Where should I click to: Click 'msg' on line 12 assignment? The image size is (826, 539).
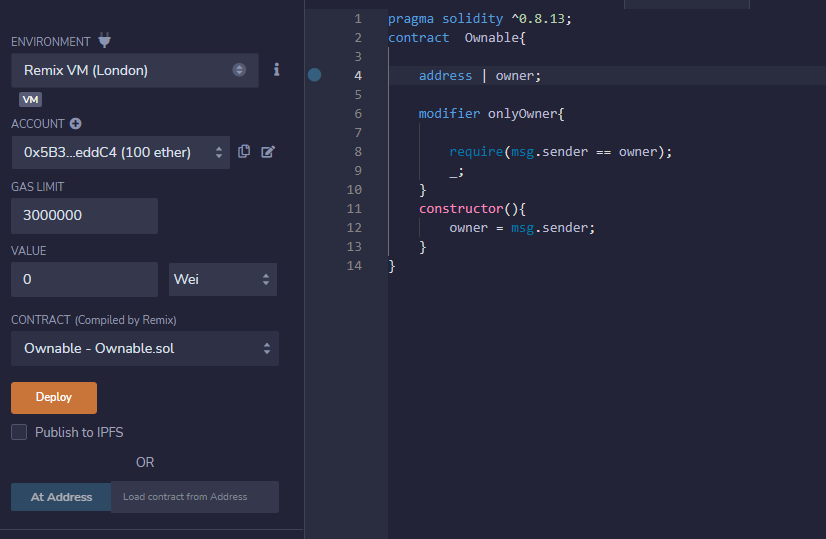point(522,228)
